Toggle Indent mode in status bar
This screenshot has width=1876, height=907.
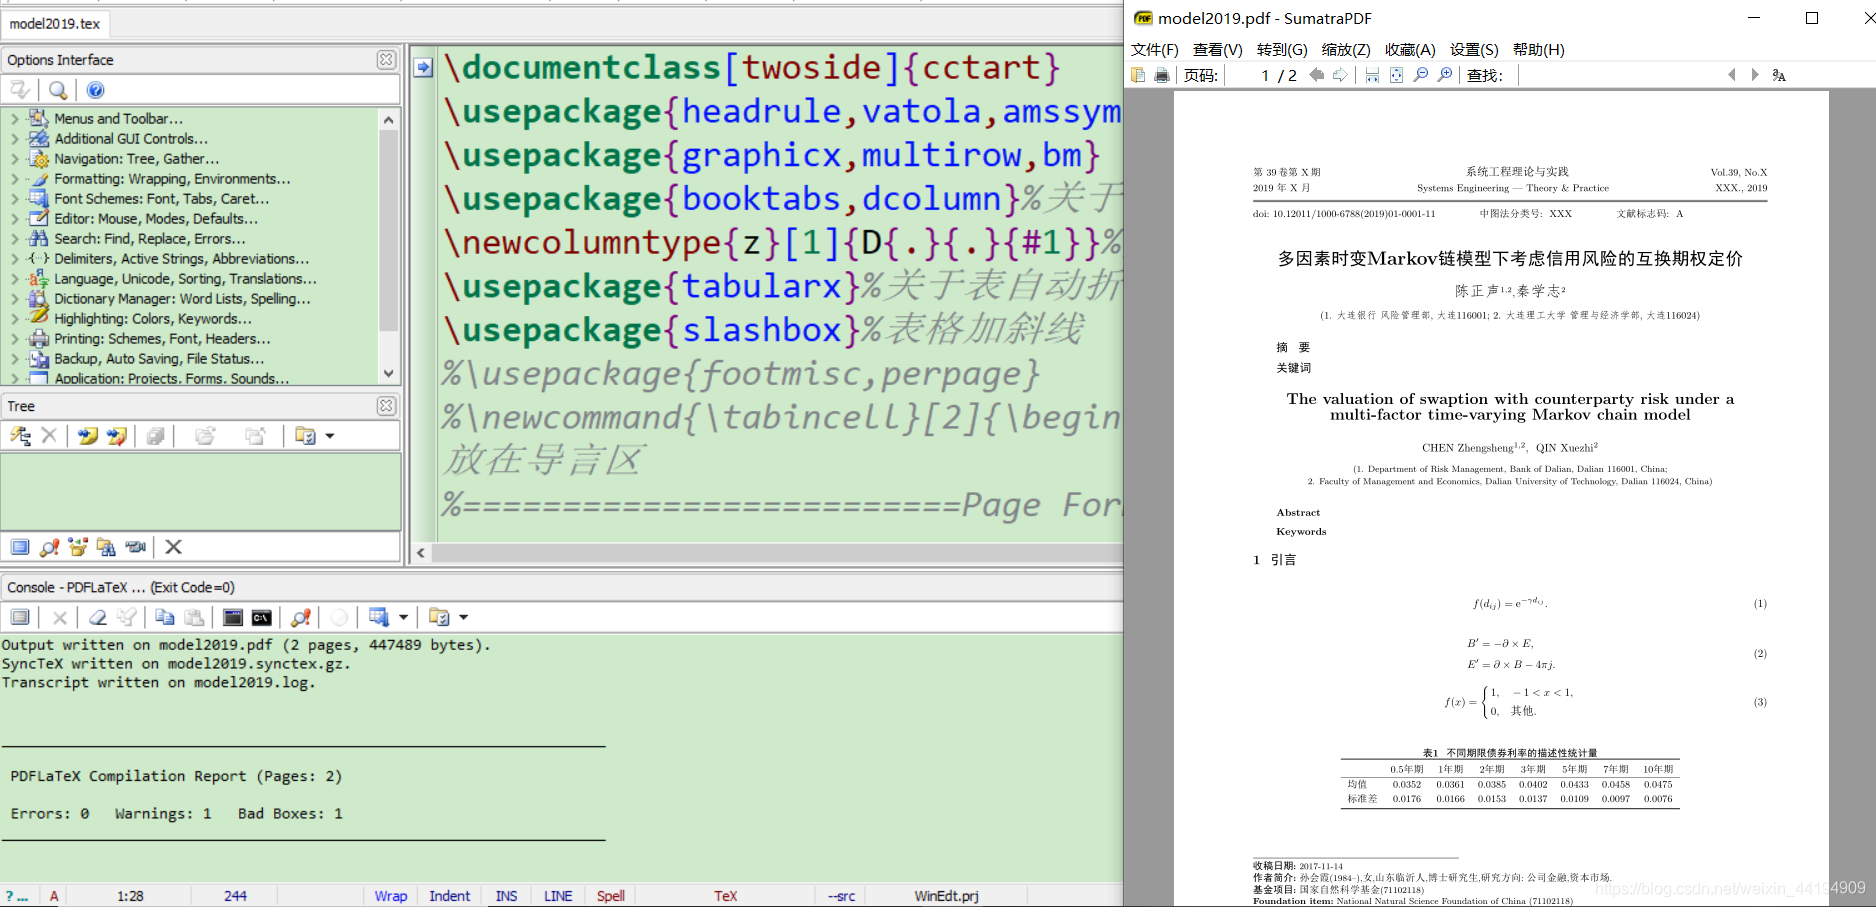(x=450, y=896)
